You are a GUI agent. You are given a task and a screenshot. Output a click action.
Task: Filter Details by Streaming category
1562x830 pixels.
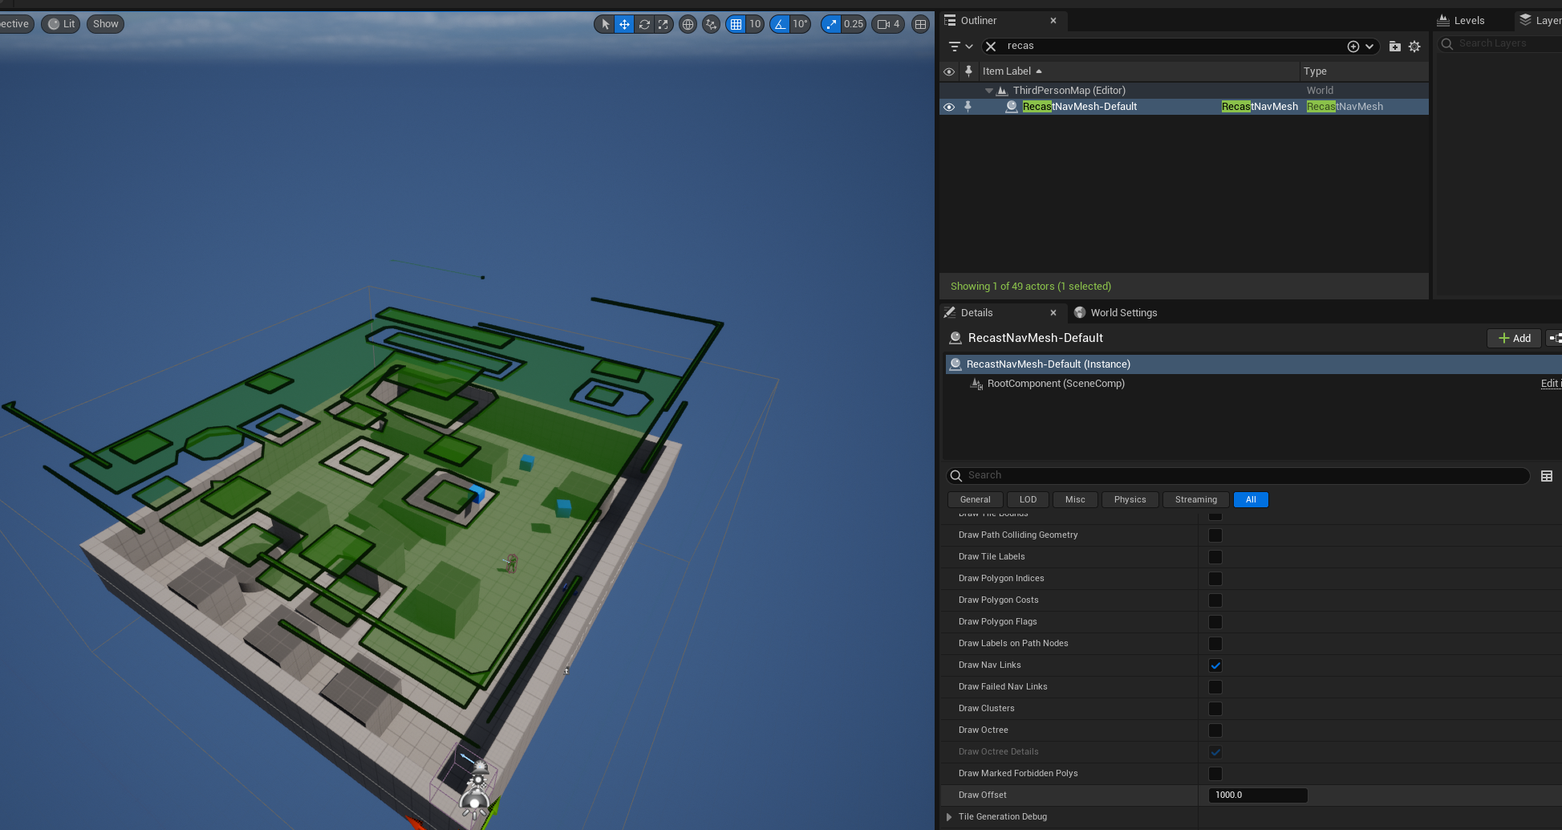1196,500
